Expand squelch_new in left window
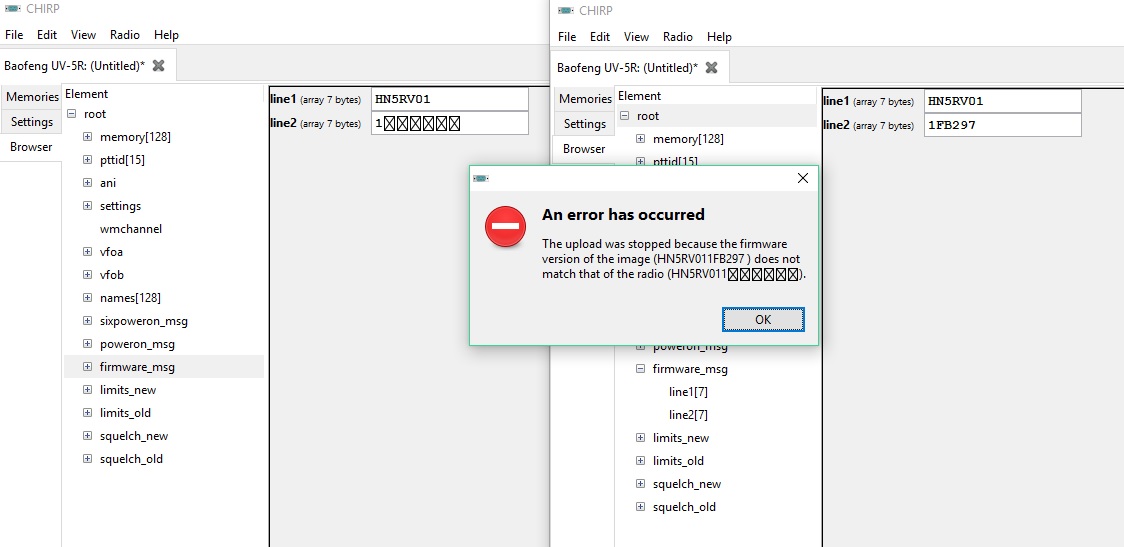This screenshot has height=547, width=1124. [87, 436]
